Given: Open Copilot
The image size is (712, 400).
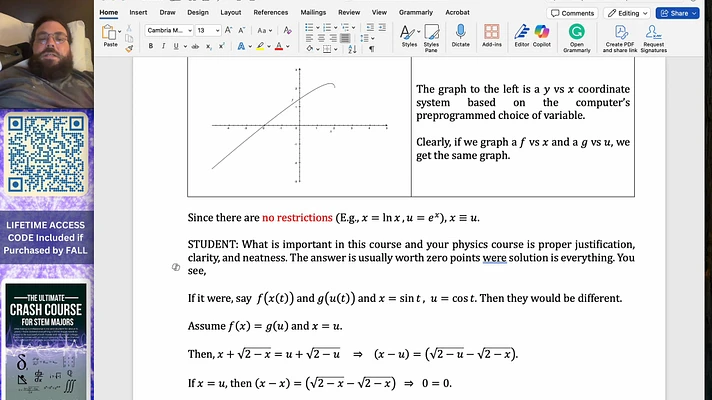Looking at the screenshot, I should [x=541, y=36].
